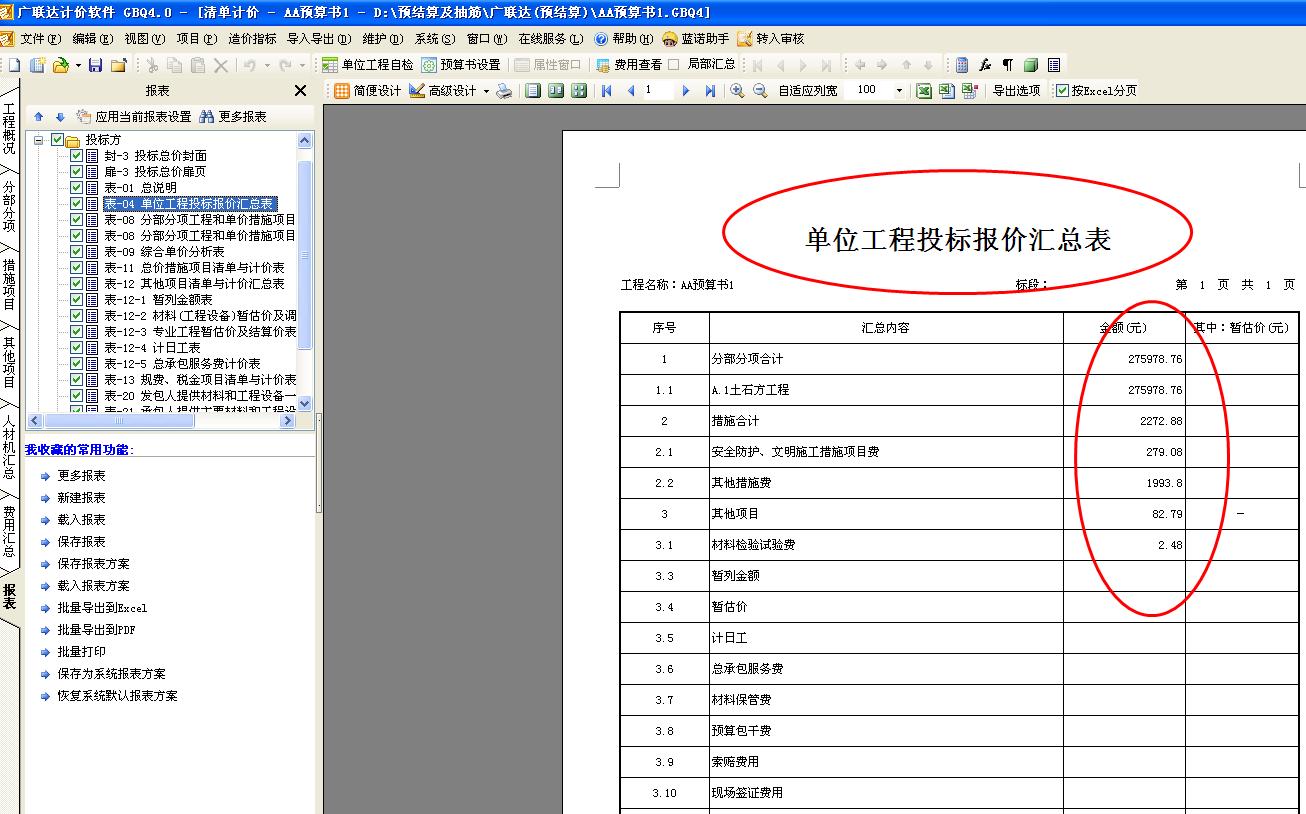The height and width of the screenshot is (814, 1306).
Task: Click the first Excel export icon
Action: click(925, 90)
